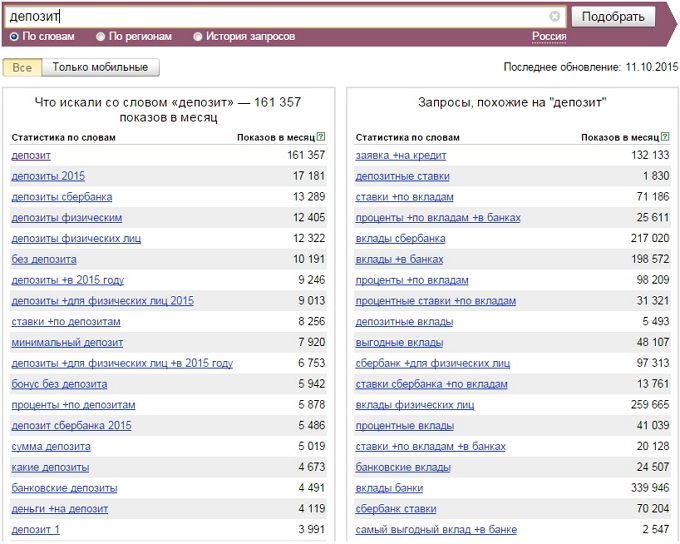Open help icon beside right 'Показов в месяц'

pos(665,137)
